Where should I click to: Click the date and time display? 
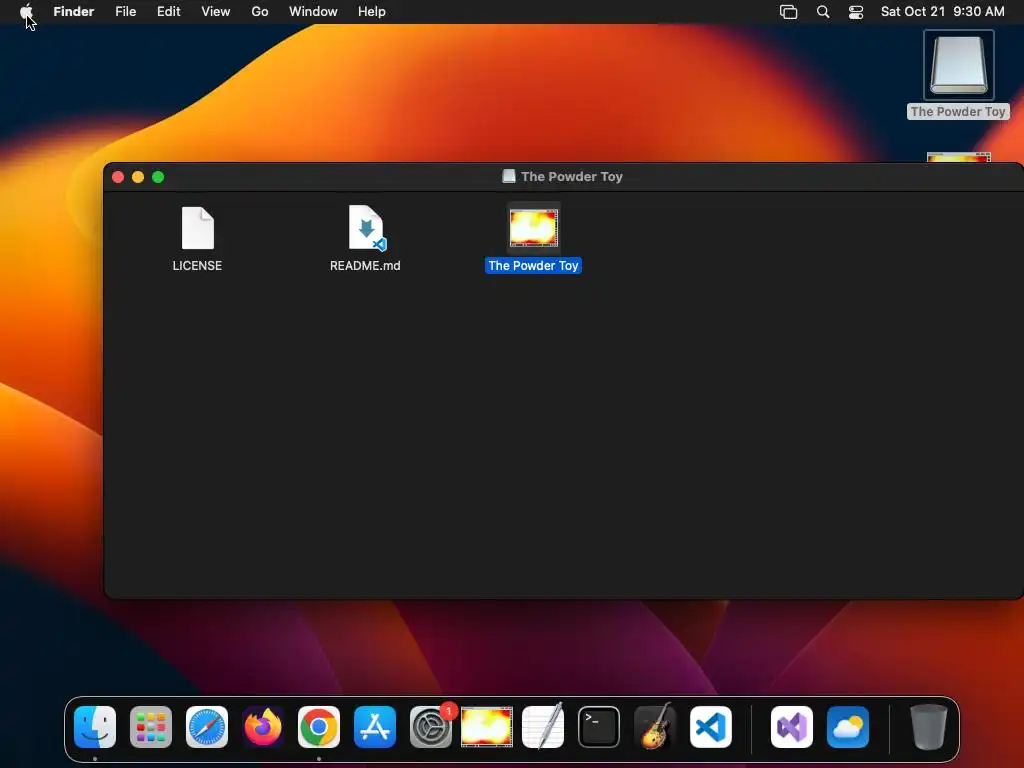tap(942, 12)
